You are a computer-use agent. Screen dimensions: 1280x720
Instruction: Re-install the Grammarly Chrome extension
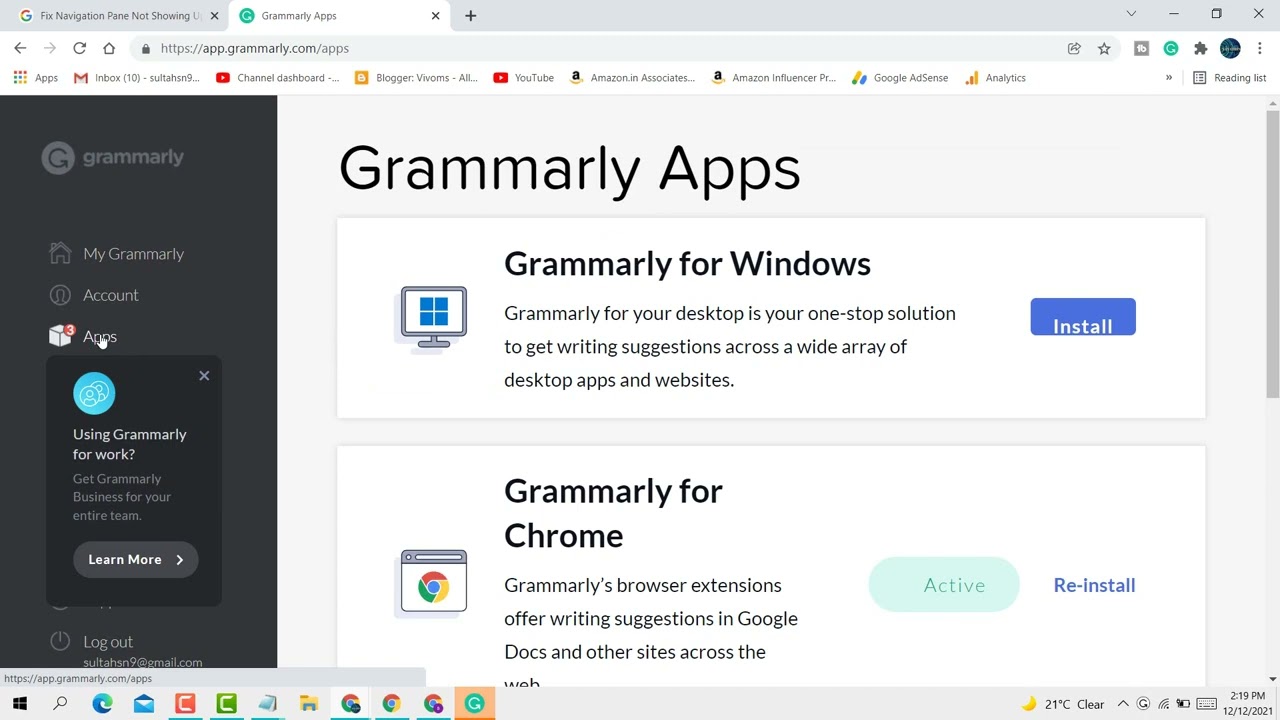pos(1094,585)
